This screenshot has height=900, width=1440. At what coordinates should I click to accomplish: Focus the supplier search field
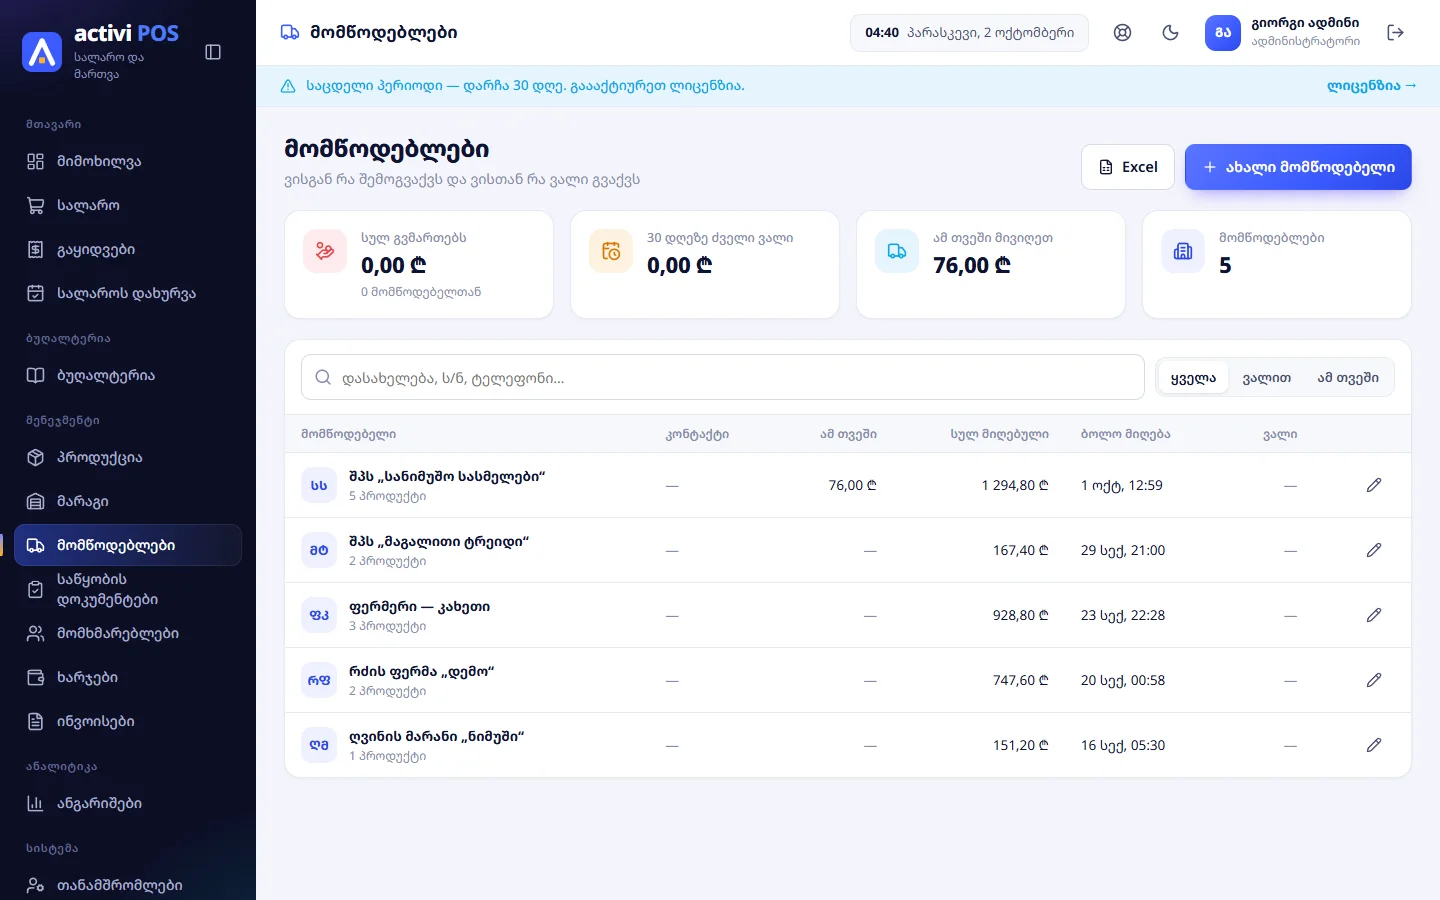[723, 378]
